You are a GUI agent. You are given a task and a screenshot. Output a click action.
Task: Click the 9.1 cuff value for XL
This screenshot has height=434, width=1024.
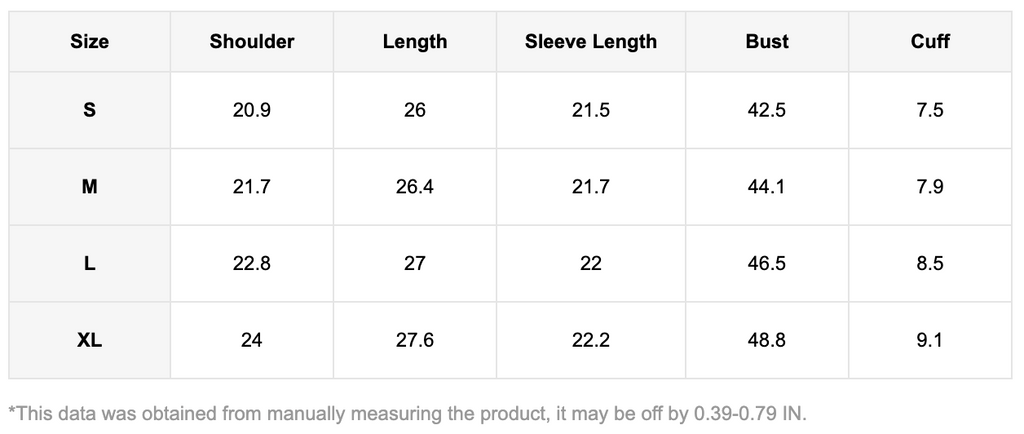click(930, 341)
